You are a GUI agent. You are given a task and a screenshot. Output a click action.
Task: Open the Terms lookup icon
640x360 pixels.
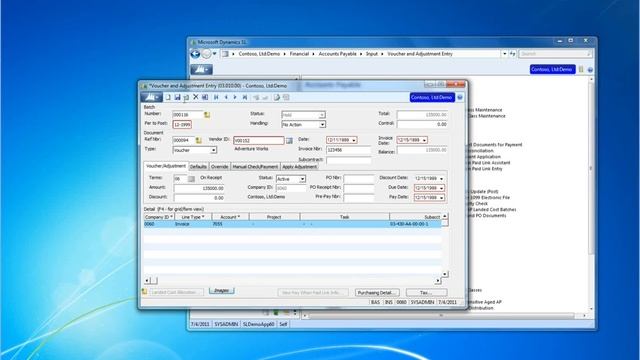click(x=191, y=179)
